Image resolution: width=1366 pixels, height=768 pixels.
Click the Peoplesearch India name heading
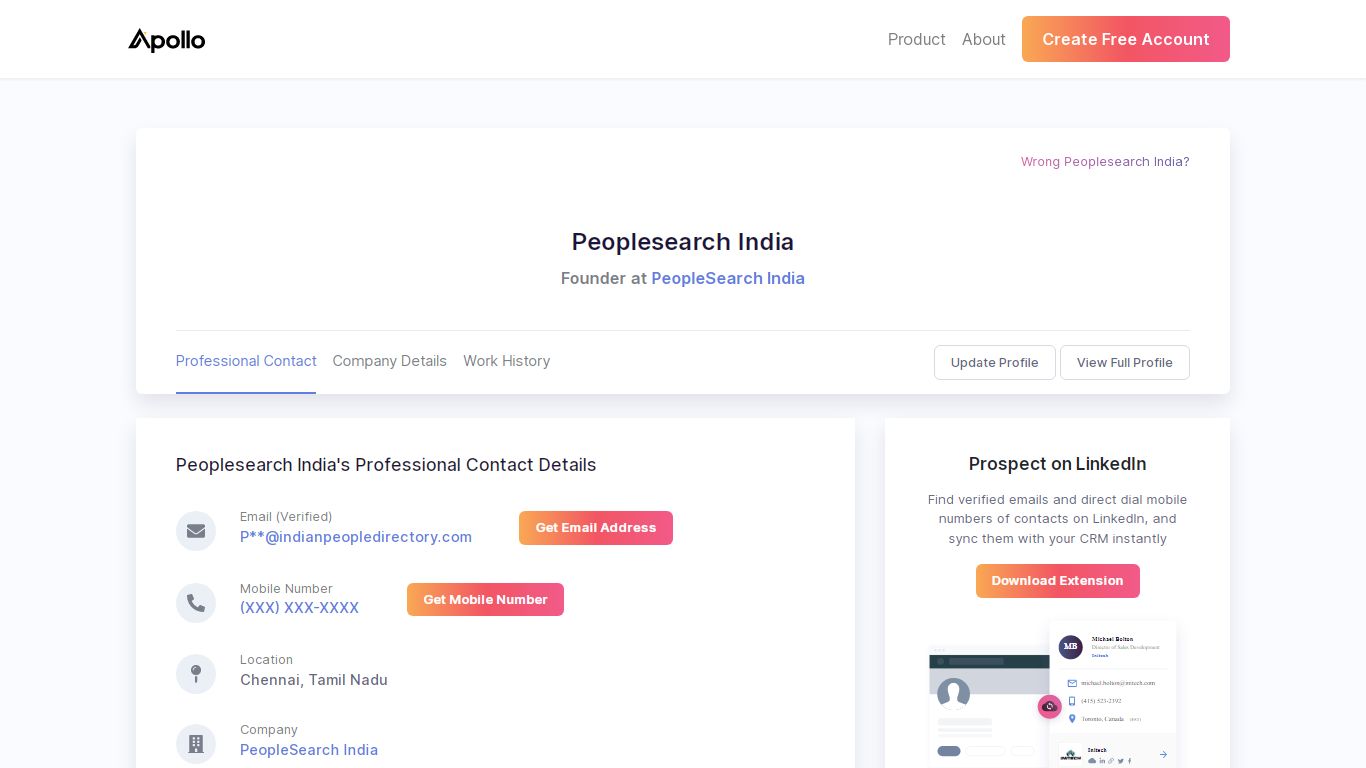click(x=683, y=242)
